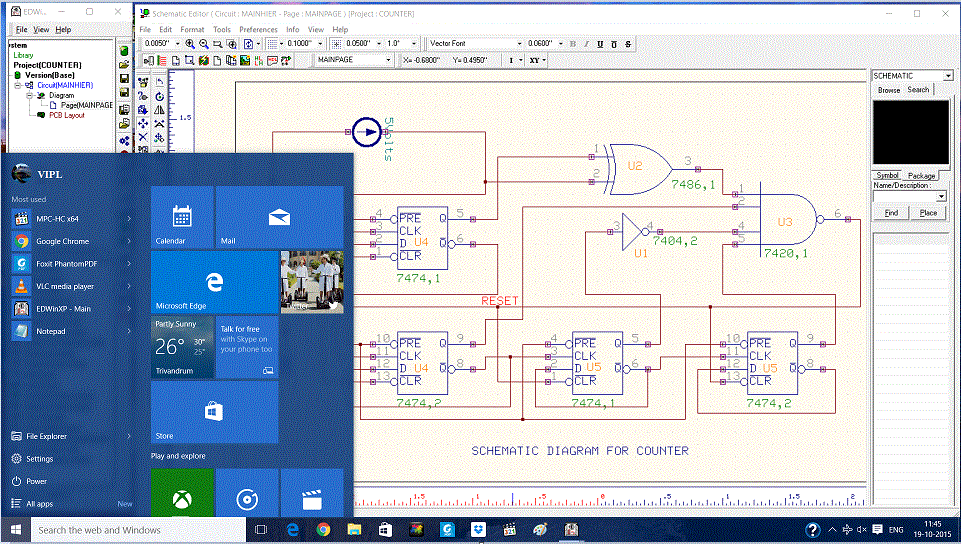Select Page(MAINPAGE) in project tree

(x=86, y=105)
